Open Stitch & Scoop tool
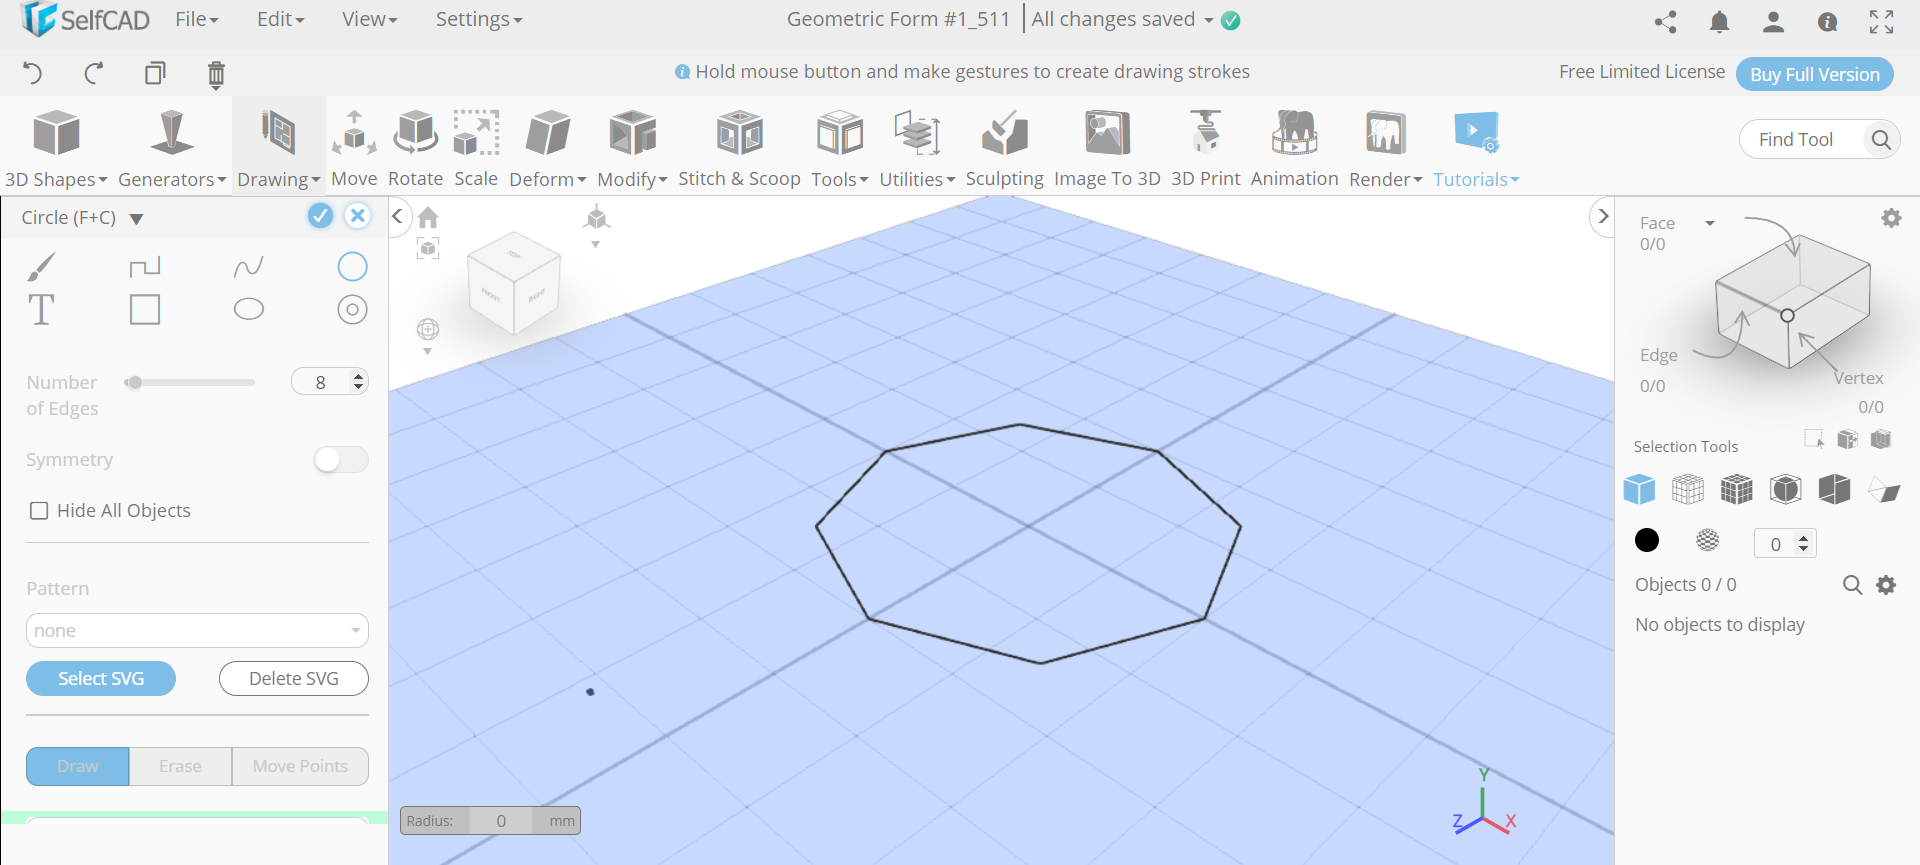This screenshot has width=1920, height=865. pyautogui.click(x=739, y=148)
